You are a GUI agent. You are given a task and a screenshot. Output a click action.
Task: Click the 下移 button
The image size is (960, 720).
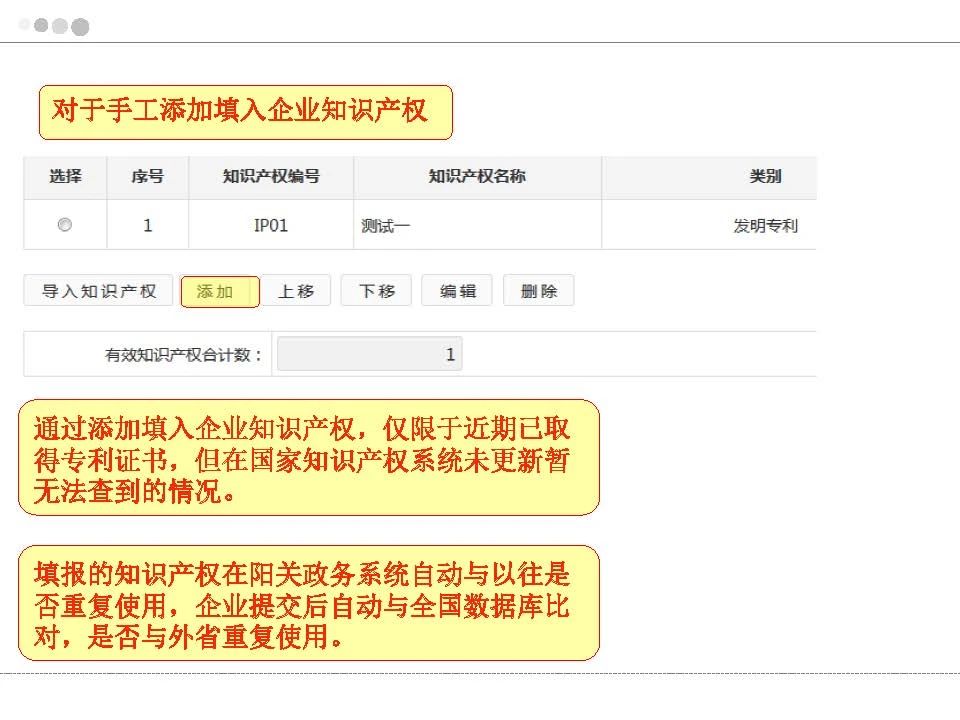377,291
